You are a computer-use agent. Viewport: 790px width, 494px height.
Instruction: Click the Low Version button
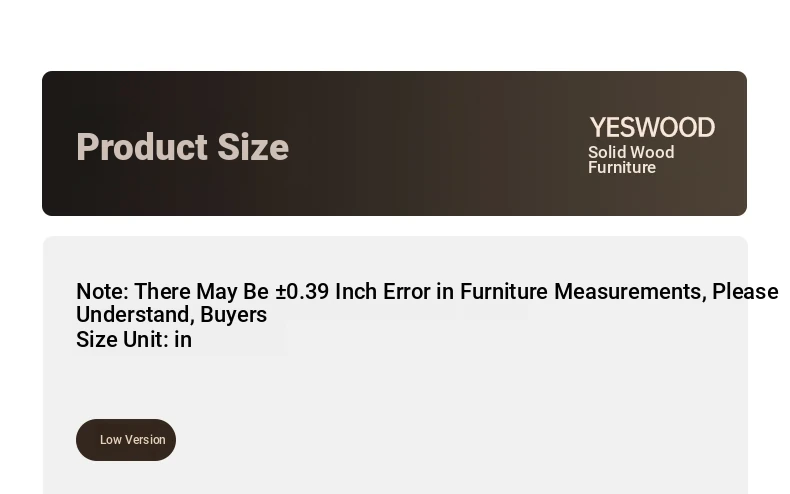coord(126,440)
